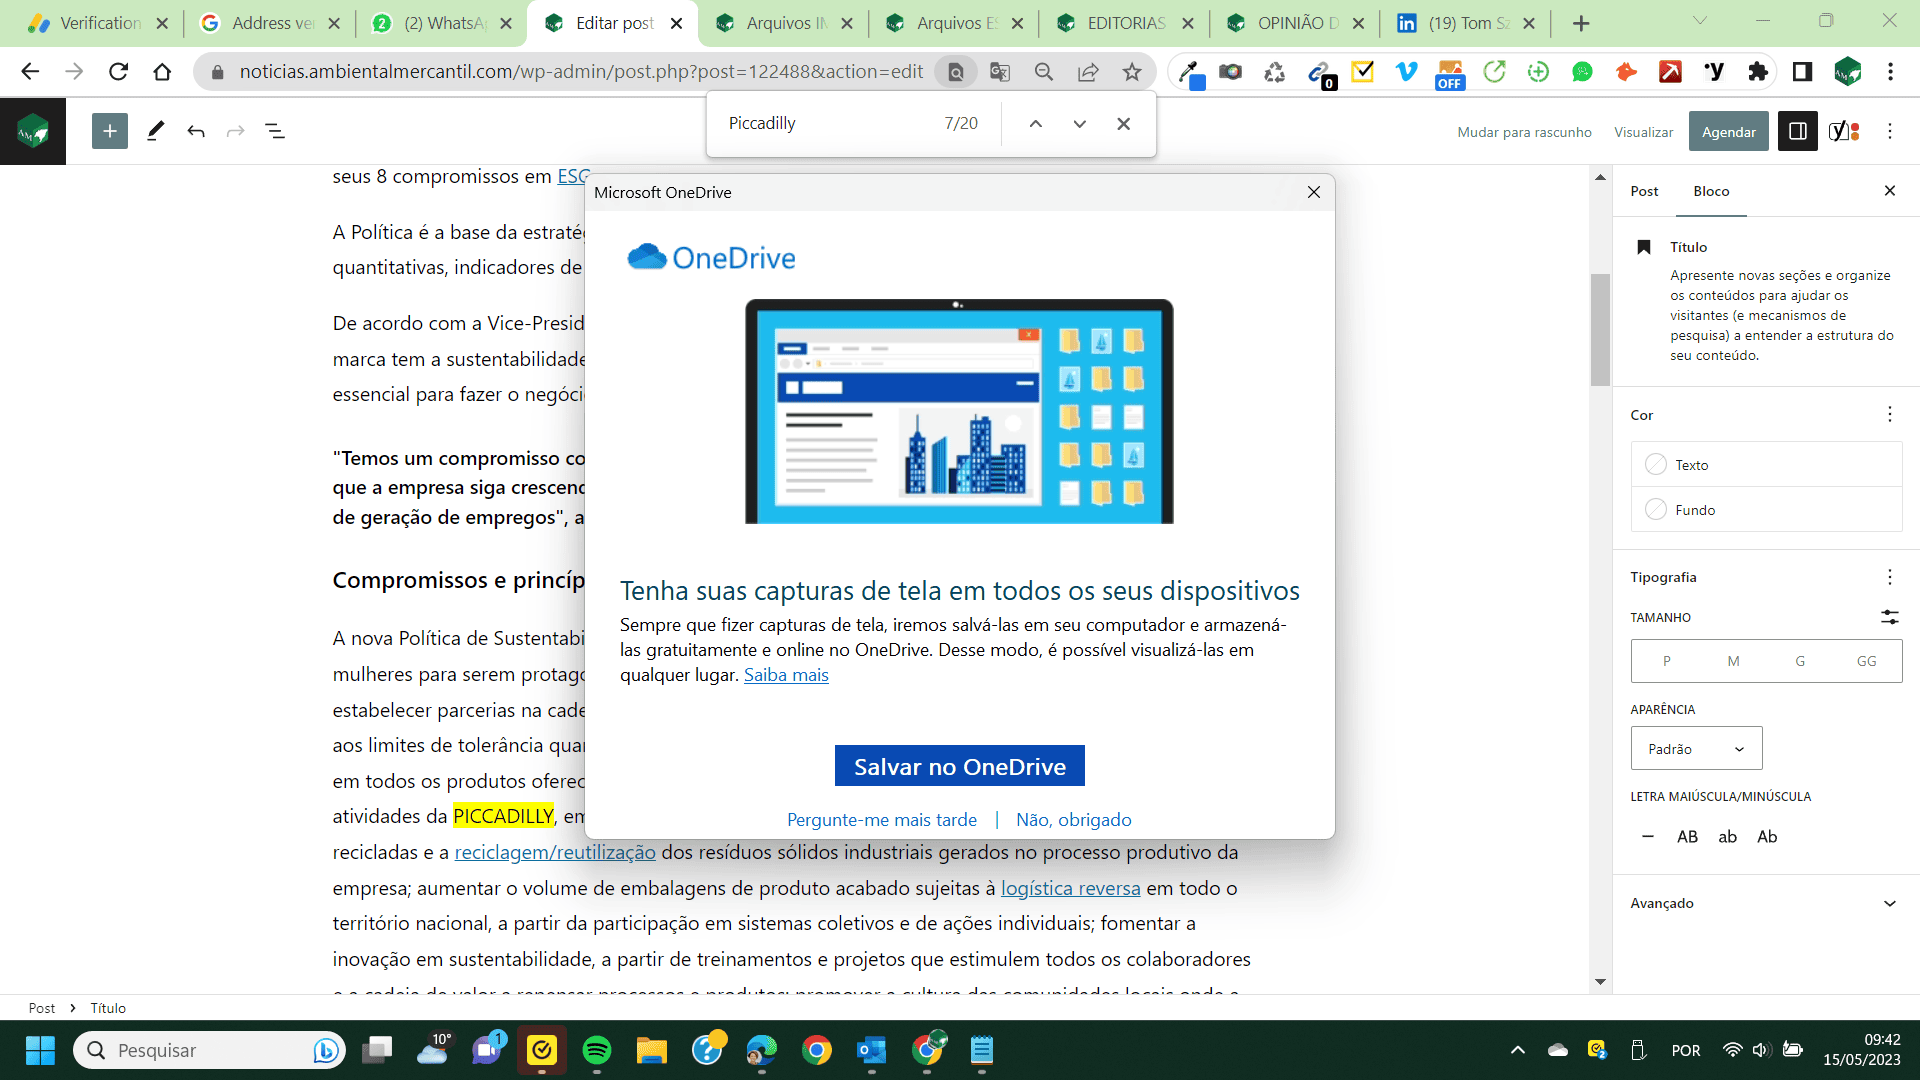
Task: Click Mudar para rascunho
Action: pos(1524,132)
